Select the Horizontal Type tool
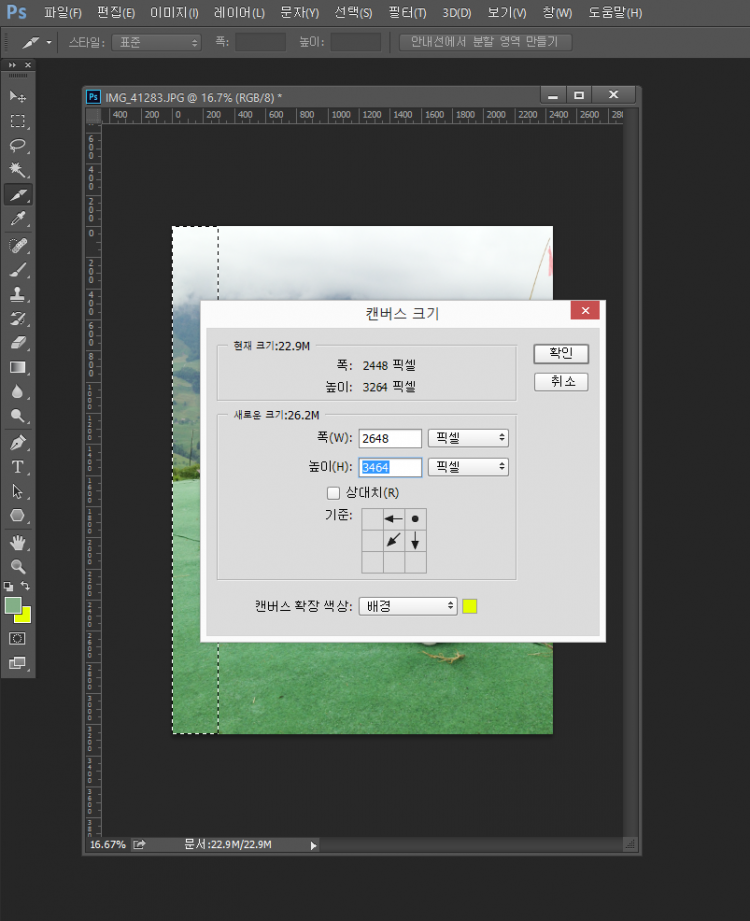 pyautogui.click(x=18, y=467)
